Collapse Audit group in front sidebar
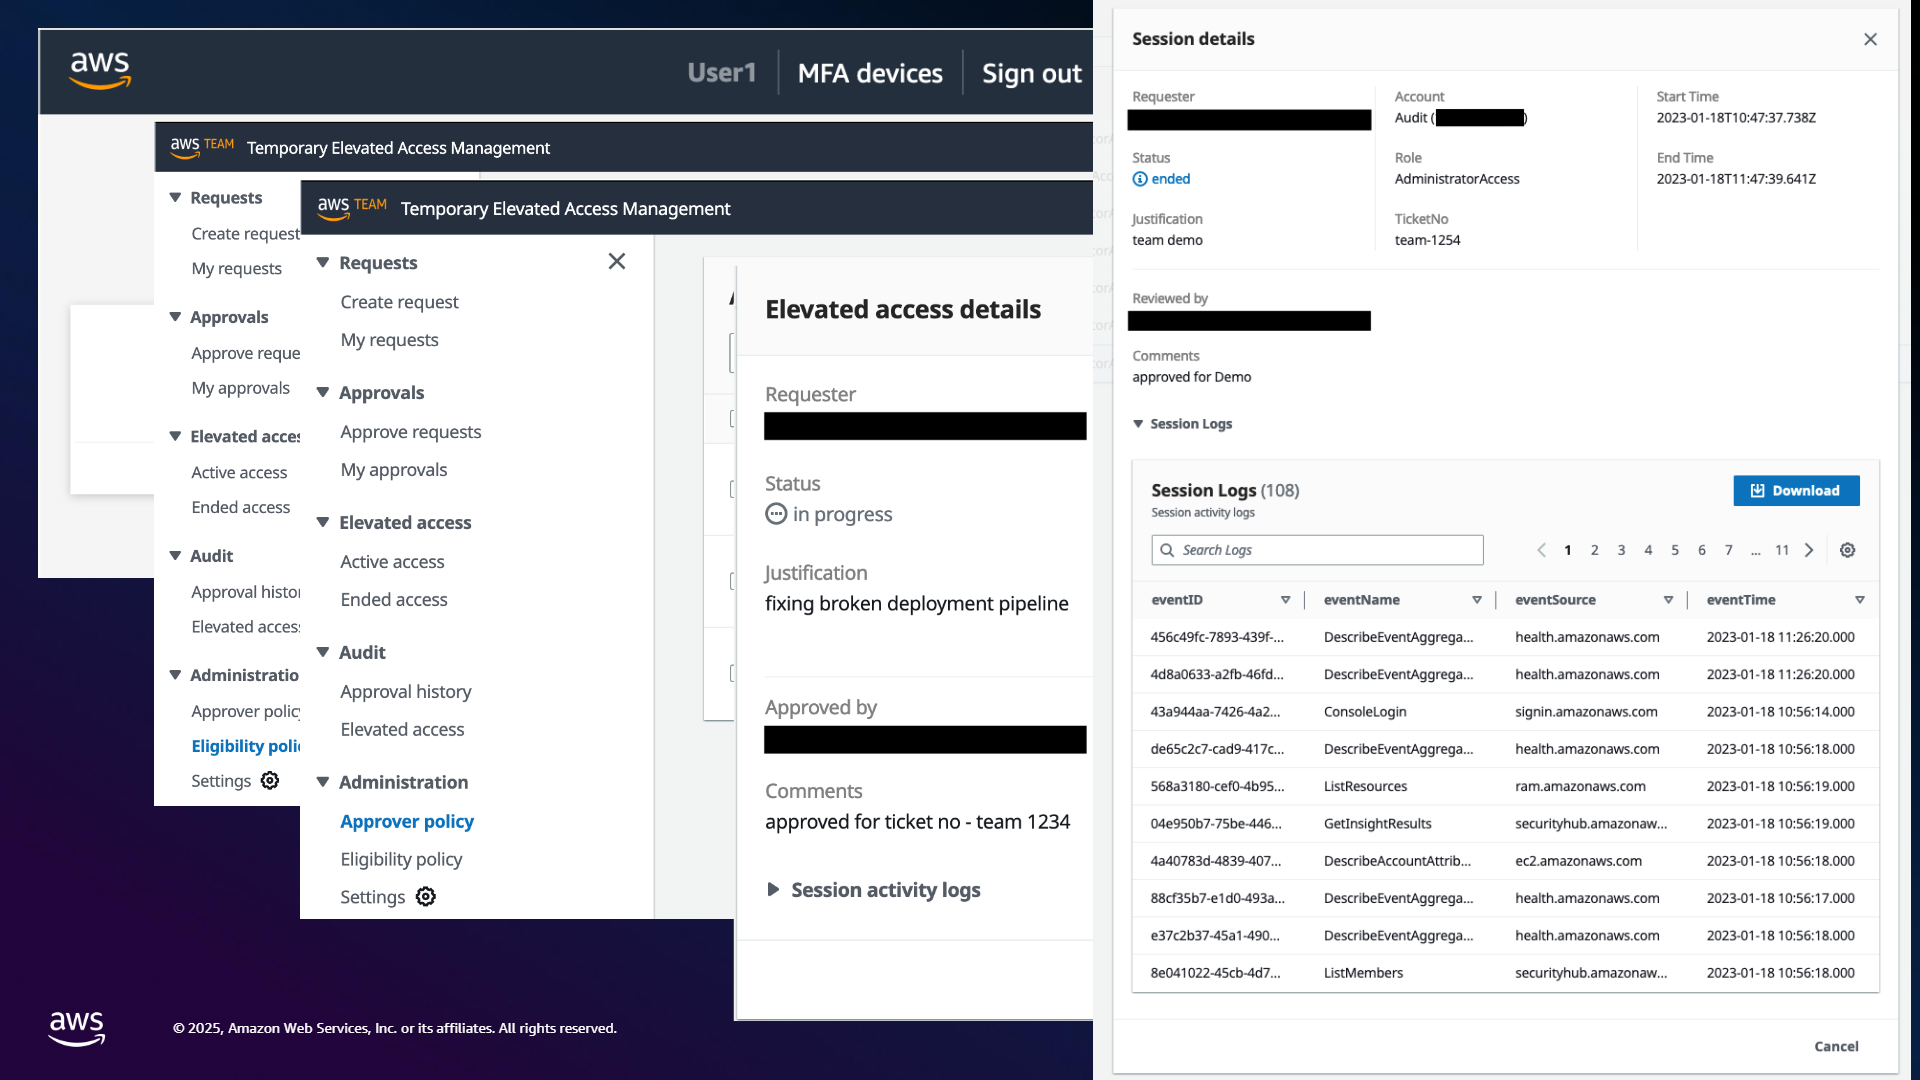Viewport: 1920px width, 1080px height. point(323,652)
